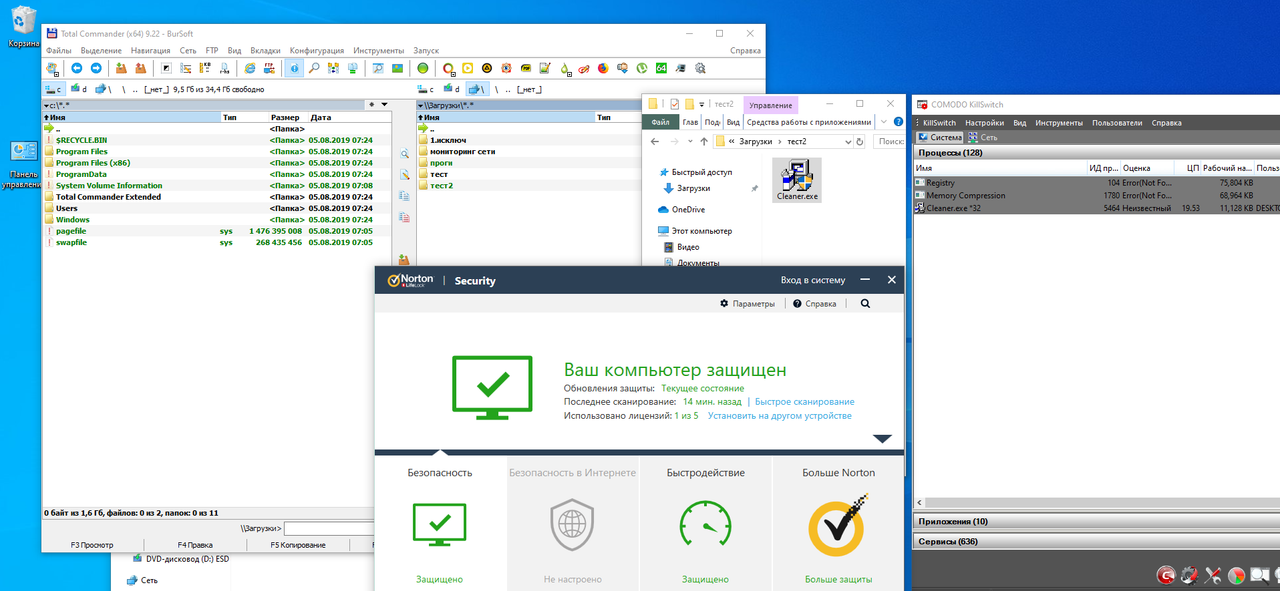Open the Explorer address bar dropdown arrow
Screen dimensions: 1280x591
click(848, 142)
